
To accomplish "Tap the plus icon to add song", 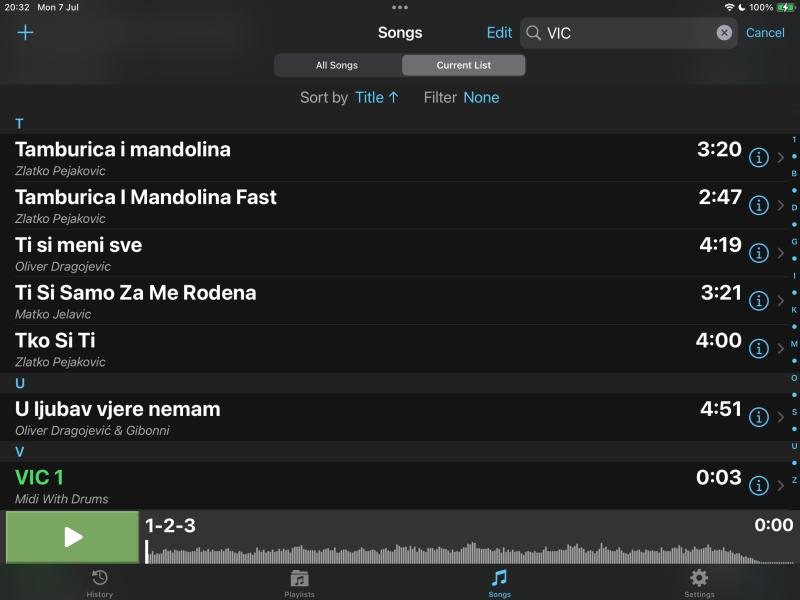I will [25, 33].
